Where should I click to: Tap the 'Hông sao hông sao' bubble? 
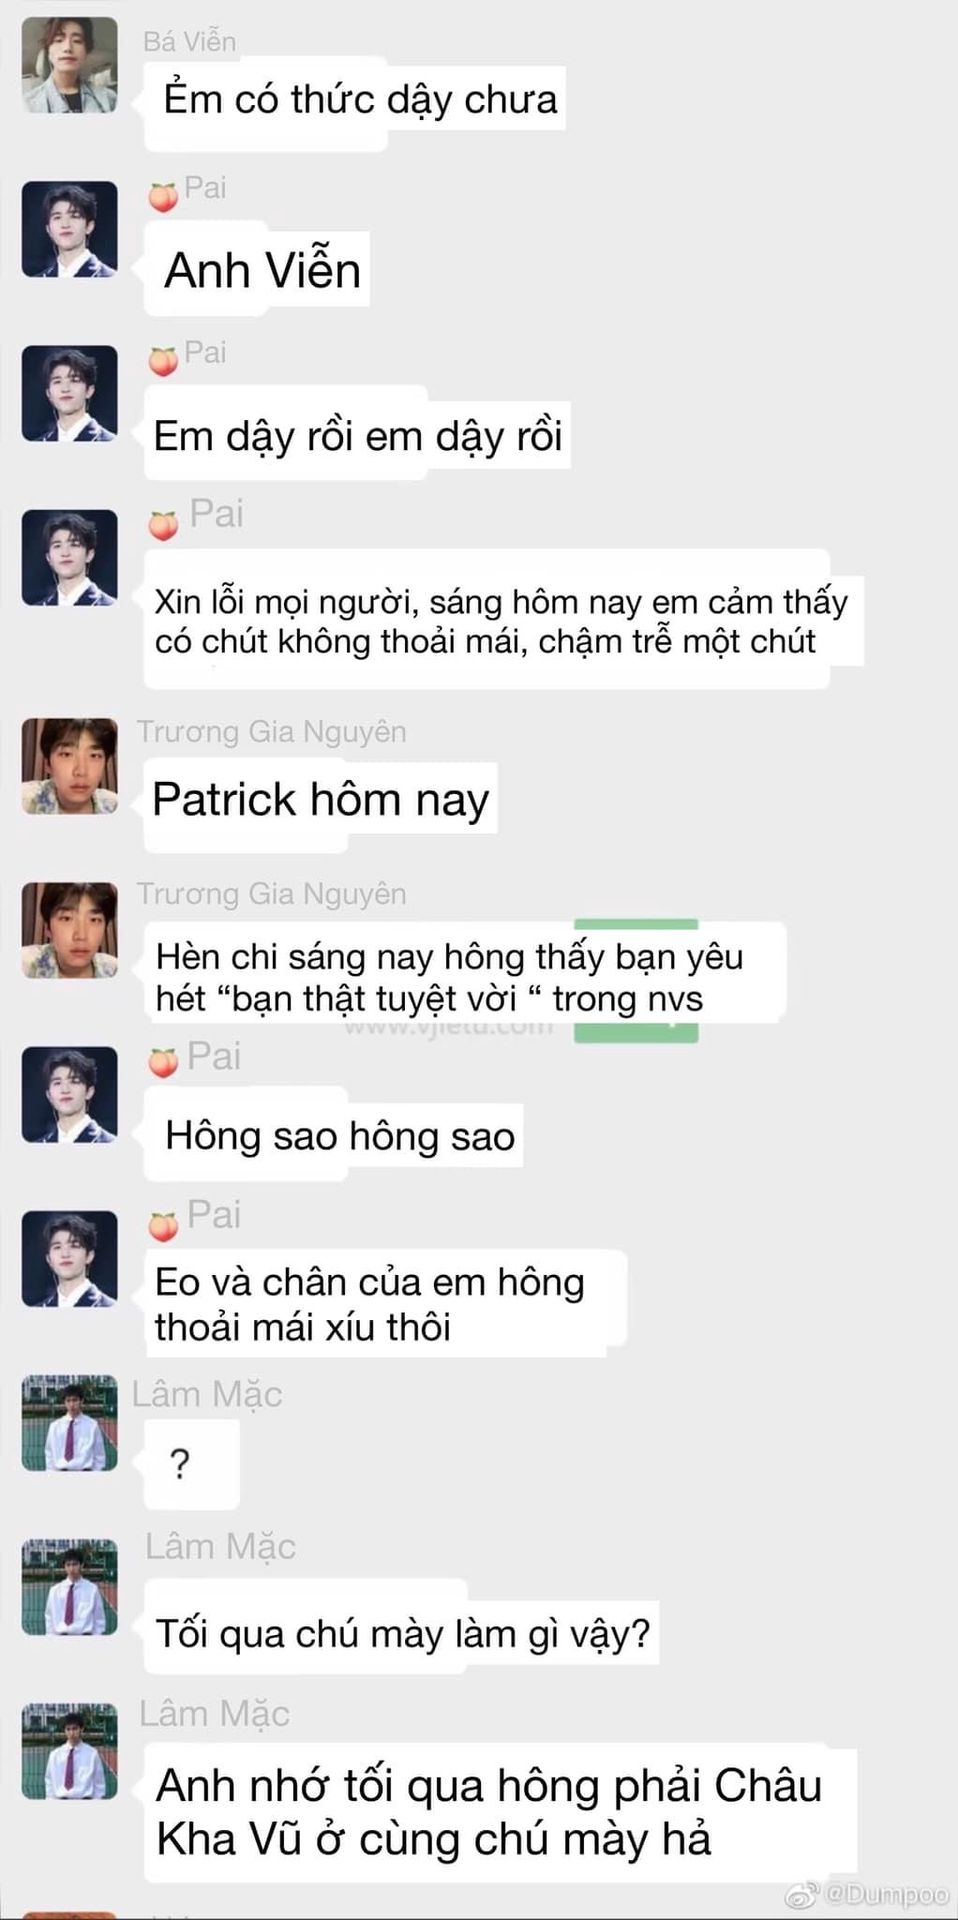[x=334, y=1136]
